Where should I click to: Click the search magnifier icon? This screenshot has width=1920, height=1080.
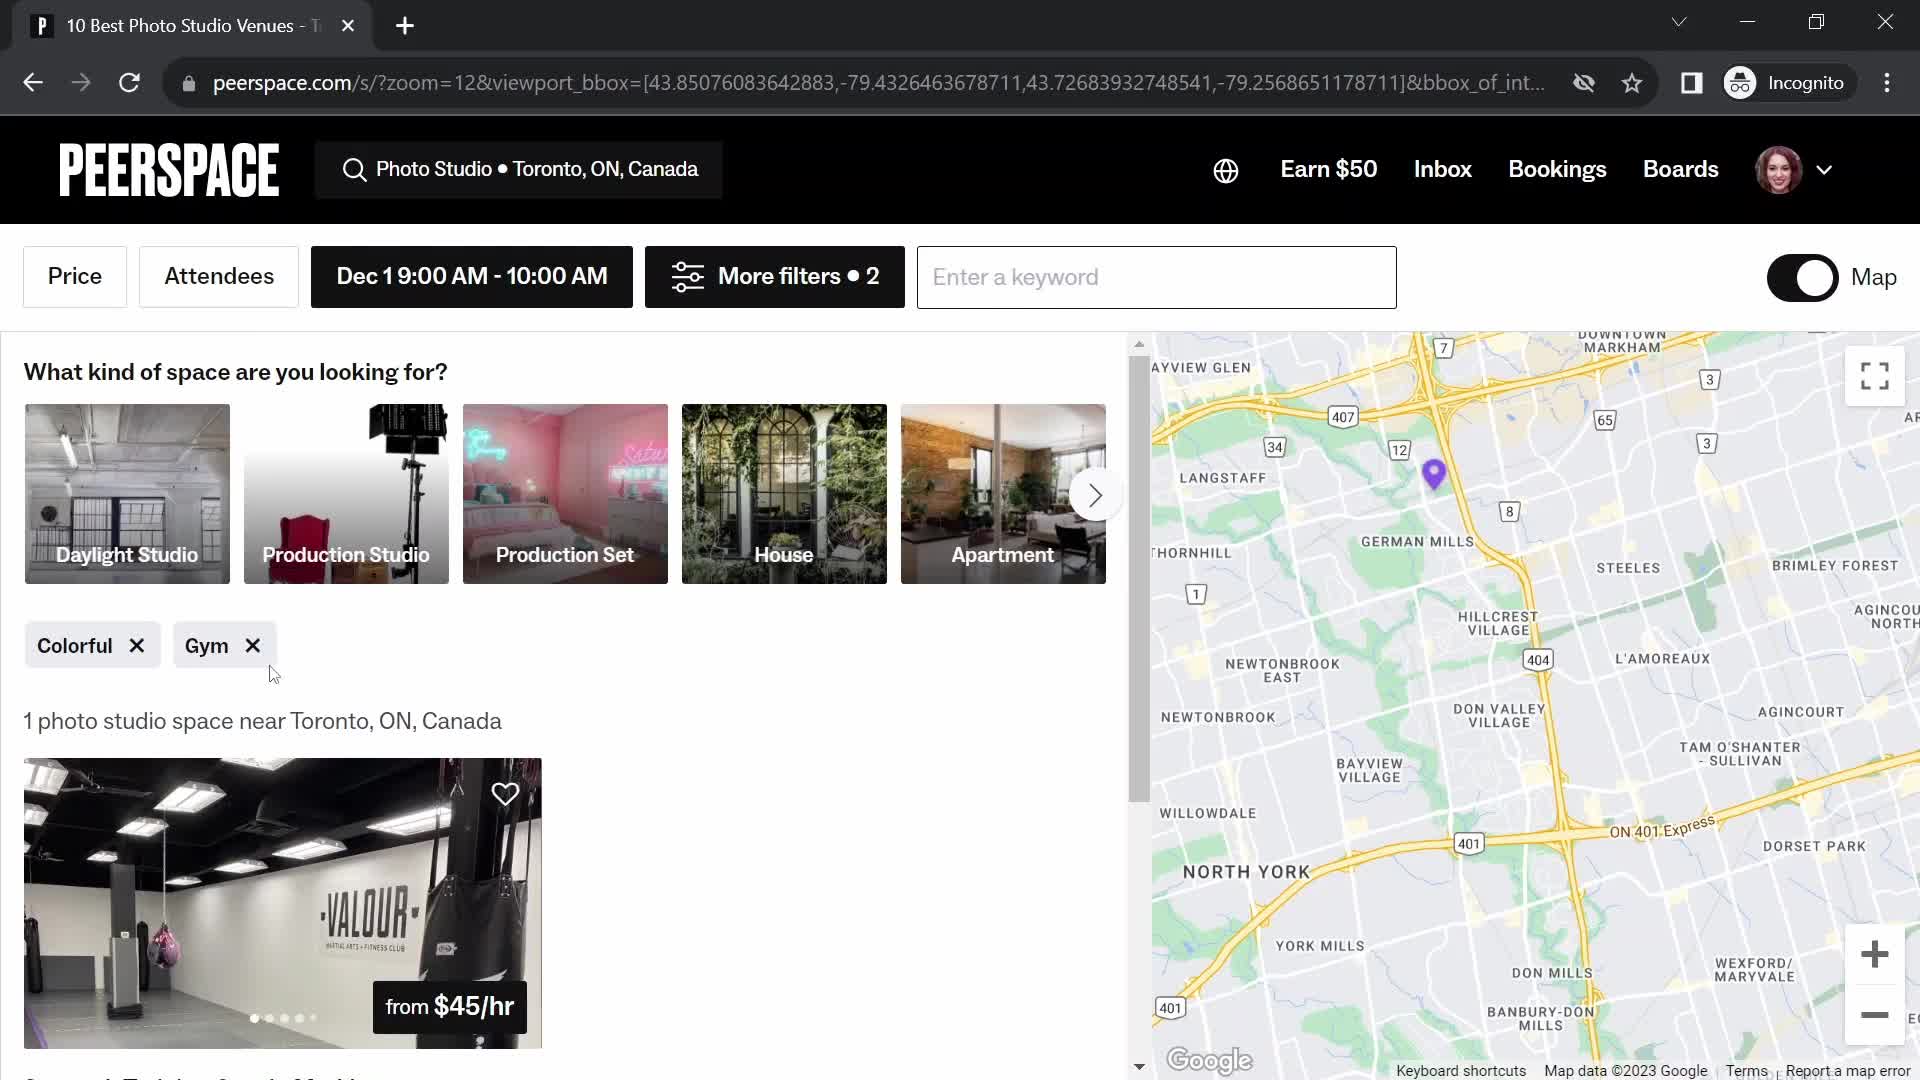[354, 170]
